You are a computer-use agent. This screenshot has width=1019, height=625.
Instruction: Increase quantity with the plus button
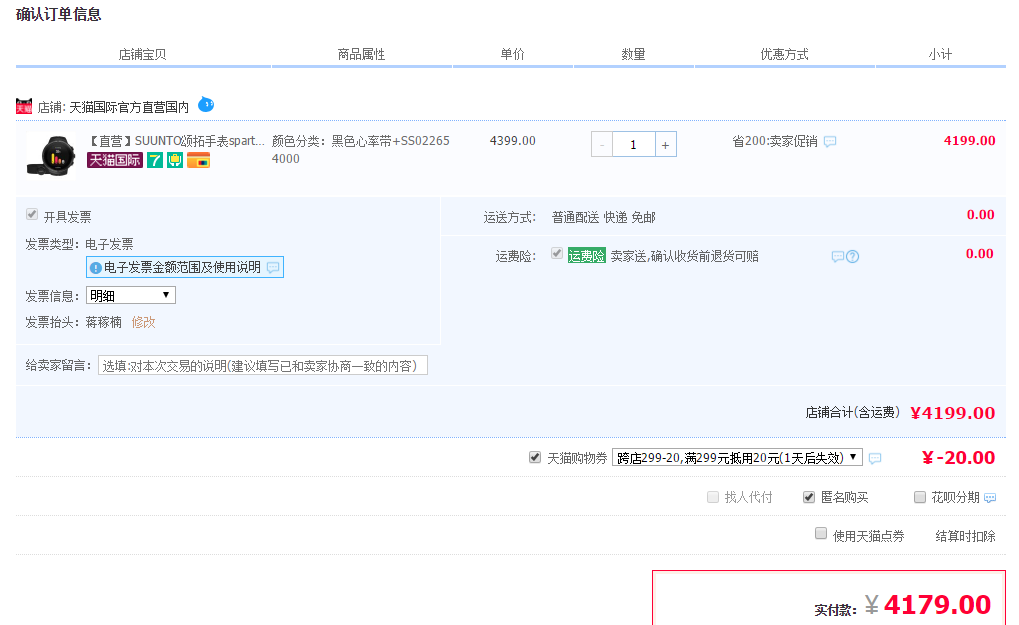pyautogui.click(x=665, y=144)
